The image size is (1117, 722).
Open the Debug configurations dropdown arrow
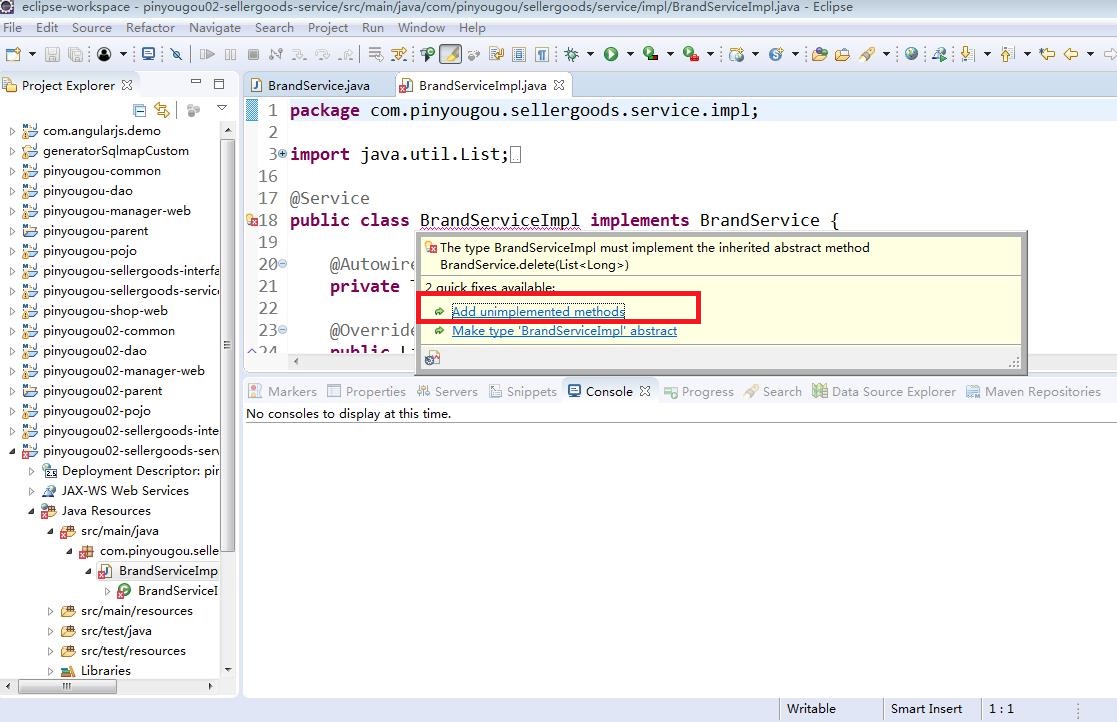pyautogui.click(x=590, y=54)
